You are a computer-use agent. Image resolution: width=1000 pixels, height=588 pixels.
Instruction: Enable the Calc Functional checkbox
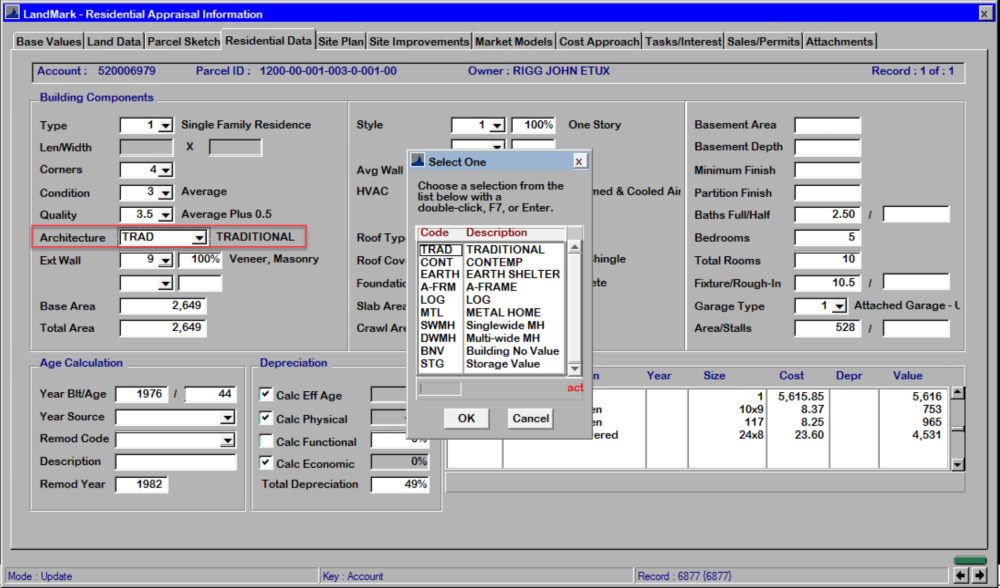tap(266, 441)
